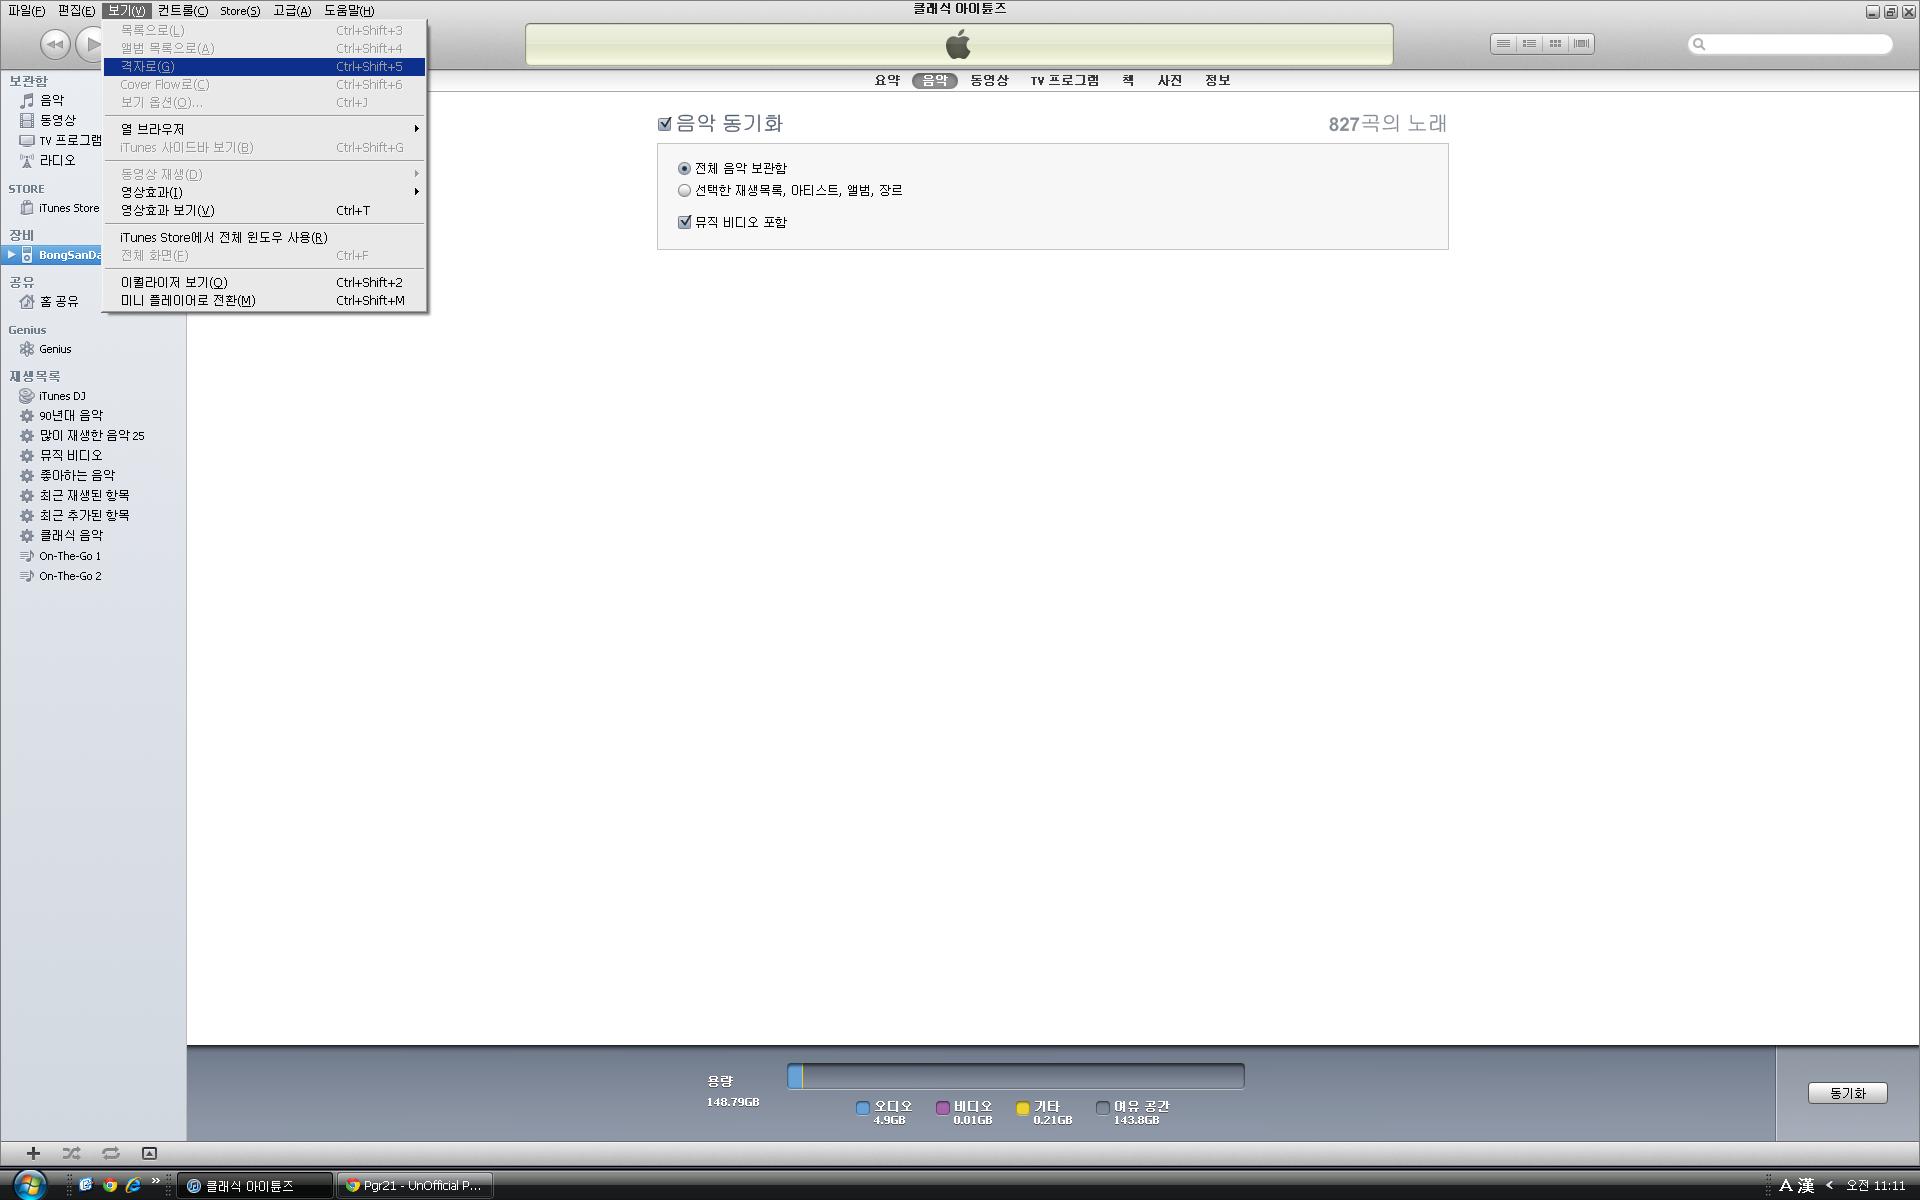Open 라디오 in sidebar
The height and width of the screenshot is (1200, 1920).
pyautogui.click(x=57, y=160)
